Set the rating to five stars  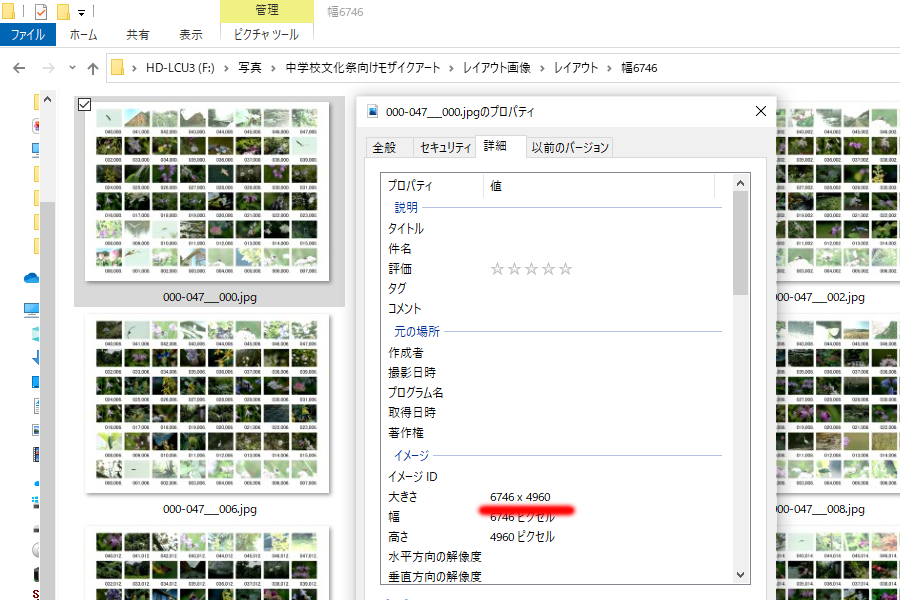coord(565,269)
